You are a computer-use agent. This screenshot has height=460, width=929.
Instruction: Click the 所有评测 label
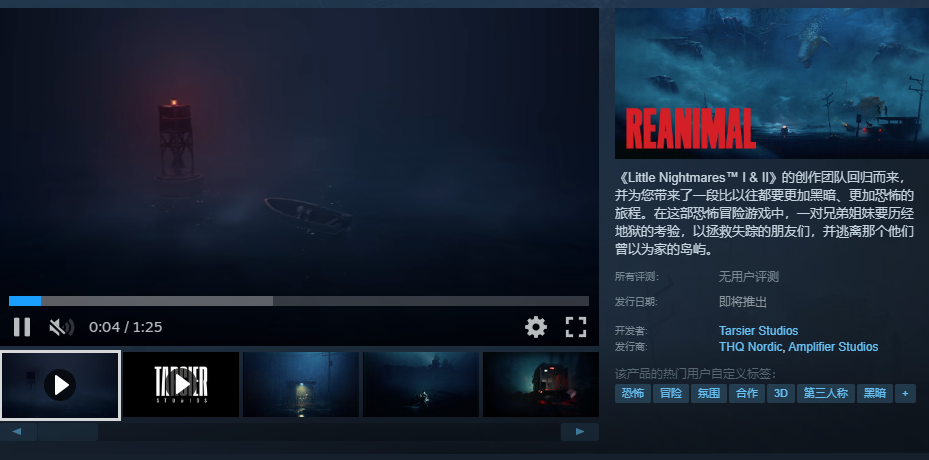636,277
